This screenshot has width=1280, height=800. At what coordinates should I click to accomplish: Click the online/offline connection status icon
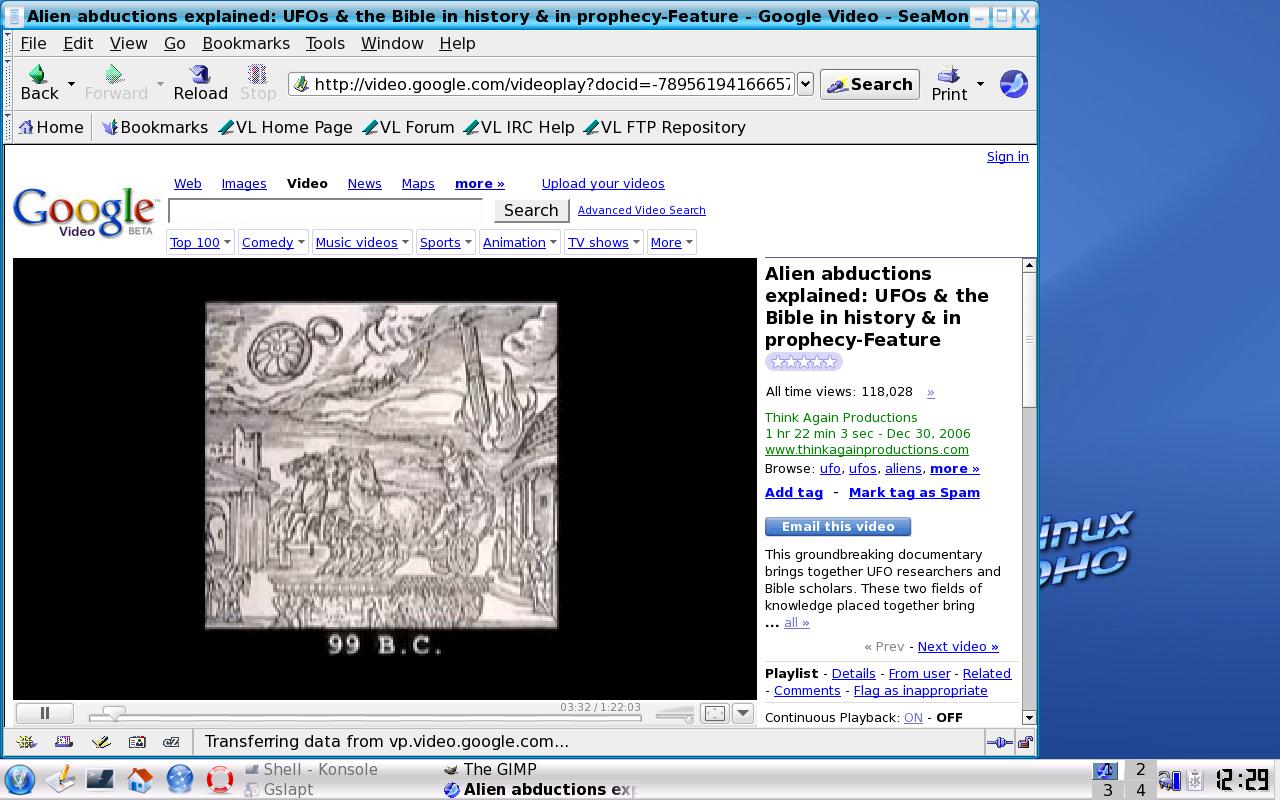999,742
